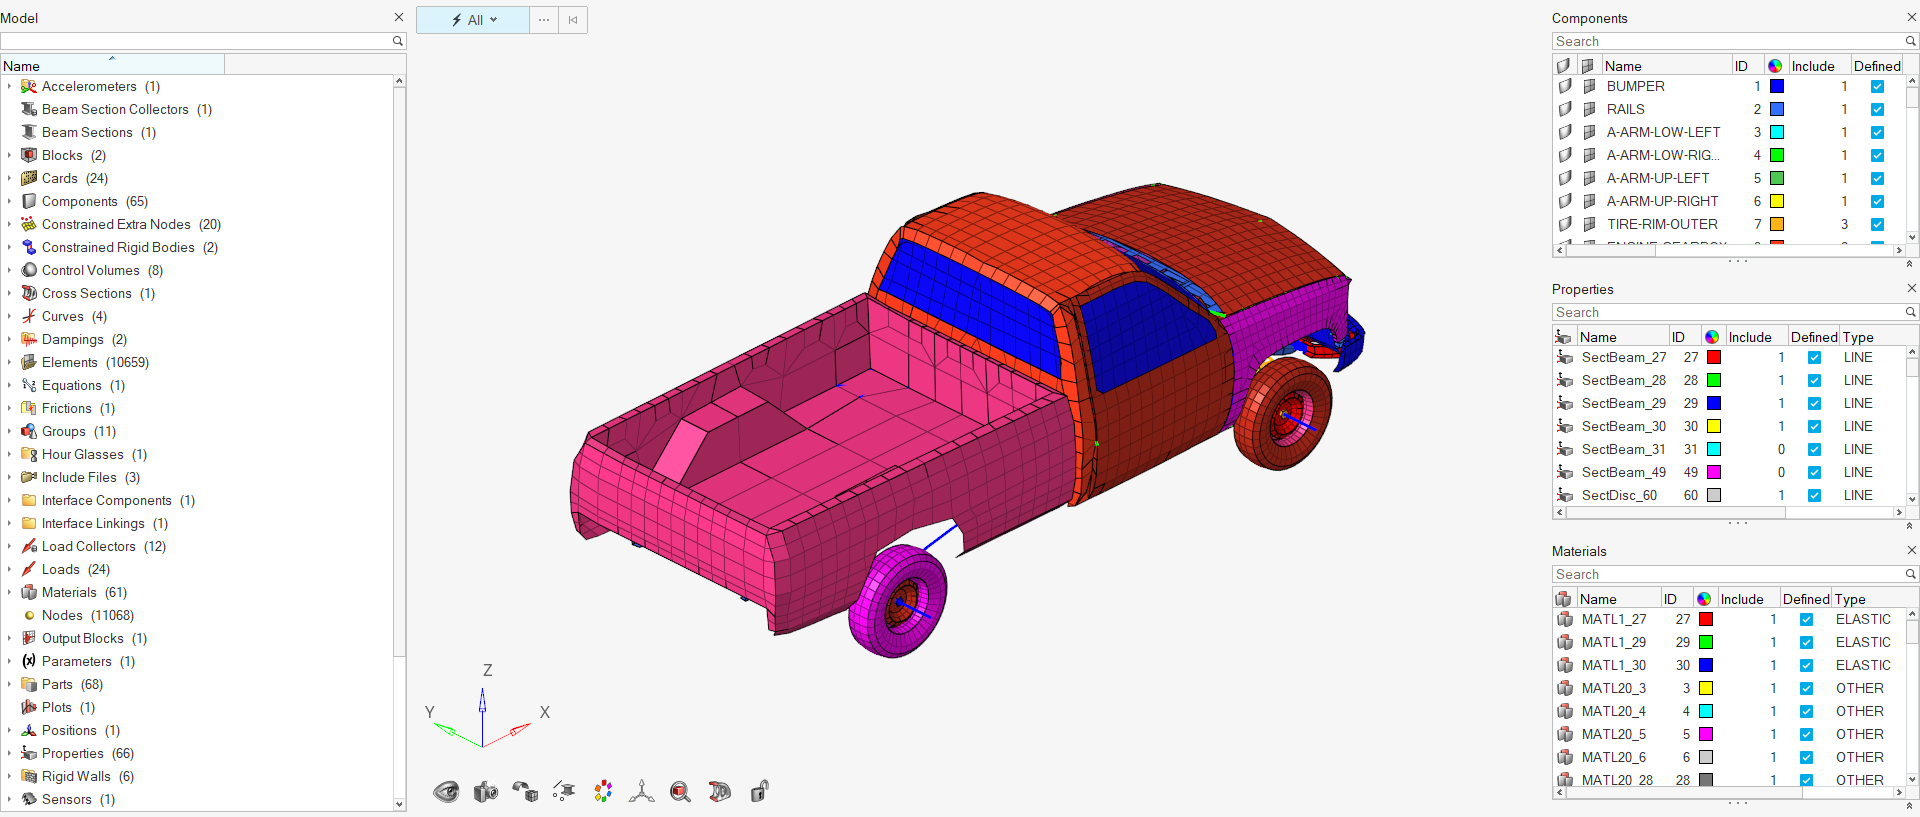Uncheck Defined checkbox for MATL20_4 material
Image resolution: width=1920 pixels, height=817 pixels.
1806,711
